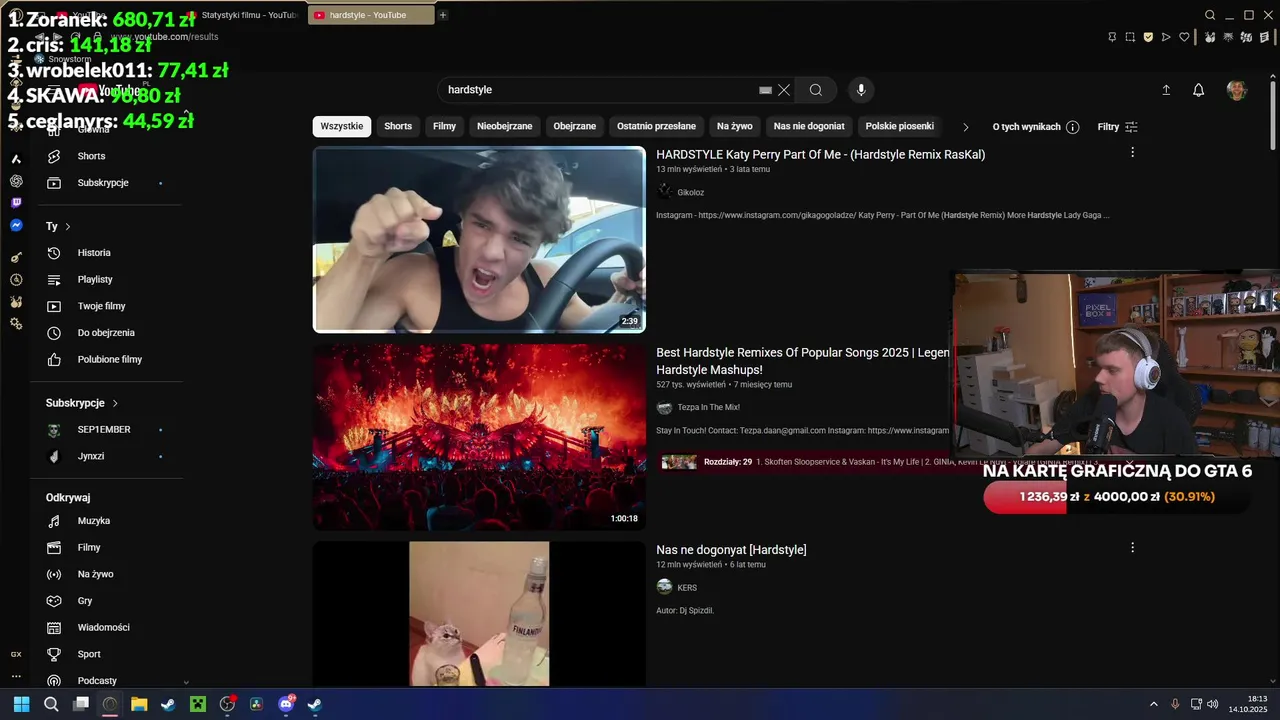This screenshot has width=1280, height=720.
Task: Select the 'Wszystkie' filter chip
Action: pos(342,126)
